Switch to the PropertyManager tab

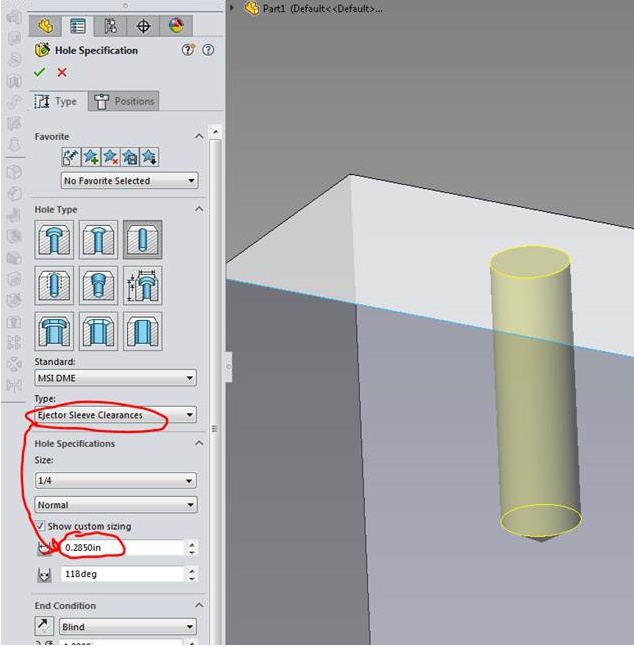click(78, 26)
